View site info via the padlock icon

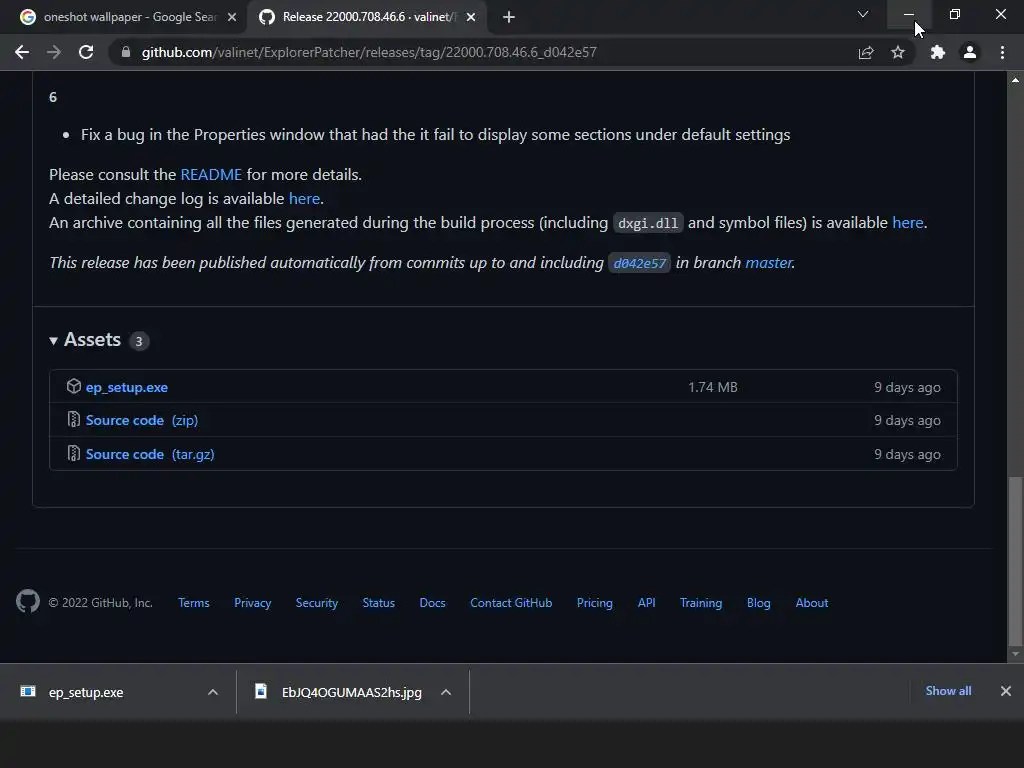[126, 52]
